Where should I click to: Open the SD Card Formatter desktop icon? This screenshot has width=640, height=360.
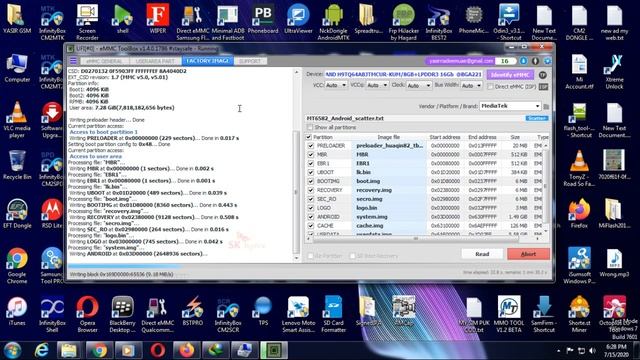click(333, 314)
